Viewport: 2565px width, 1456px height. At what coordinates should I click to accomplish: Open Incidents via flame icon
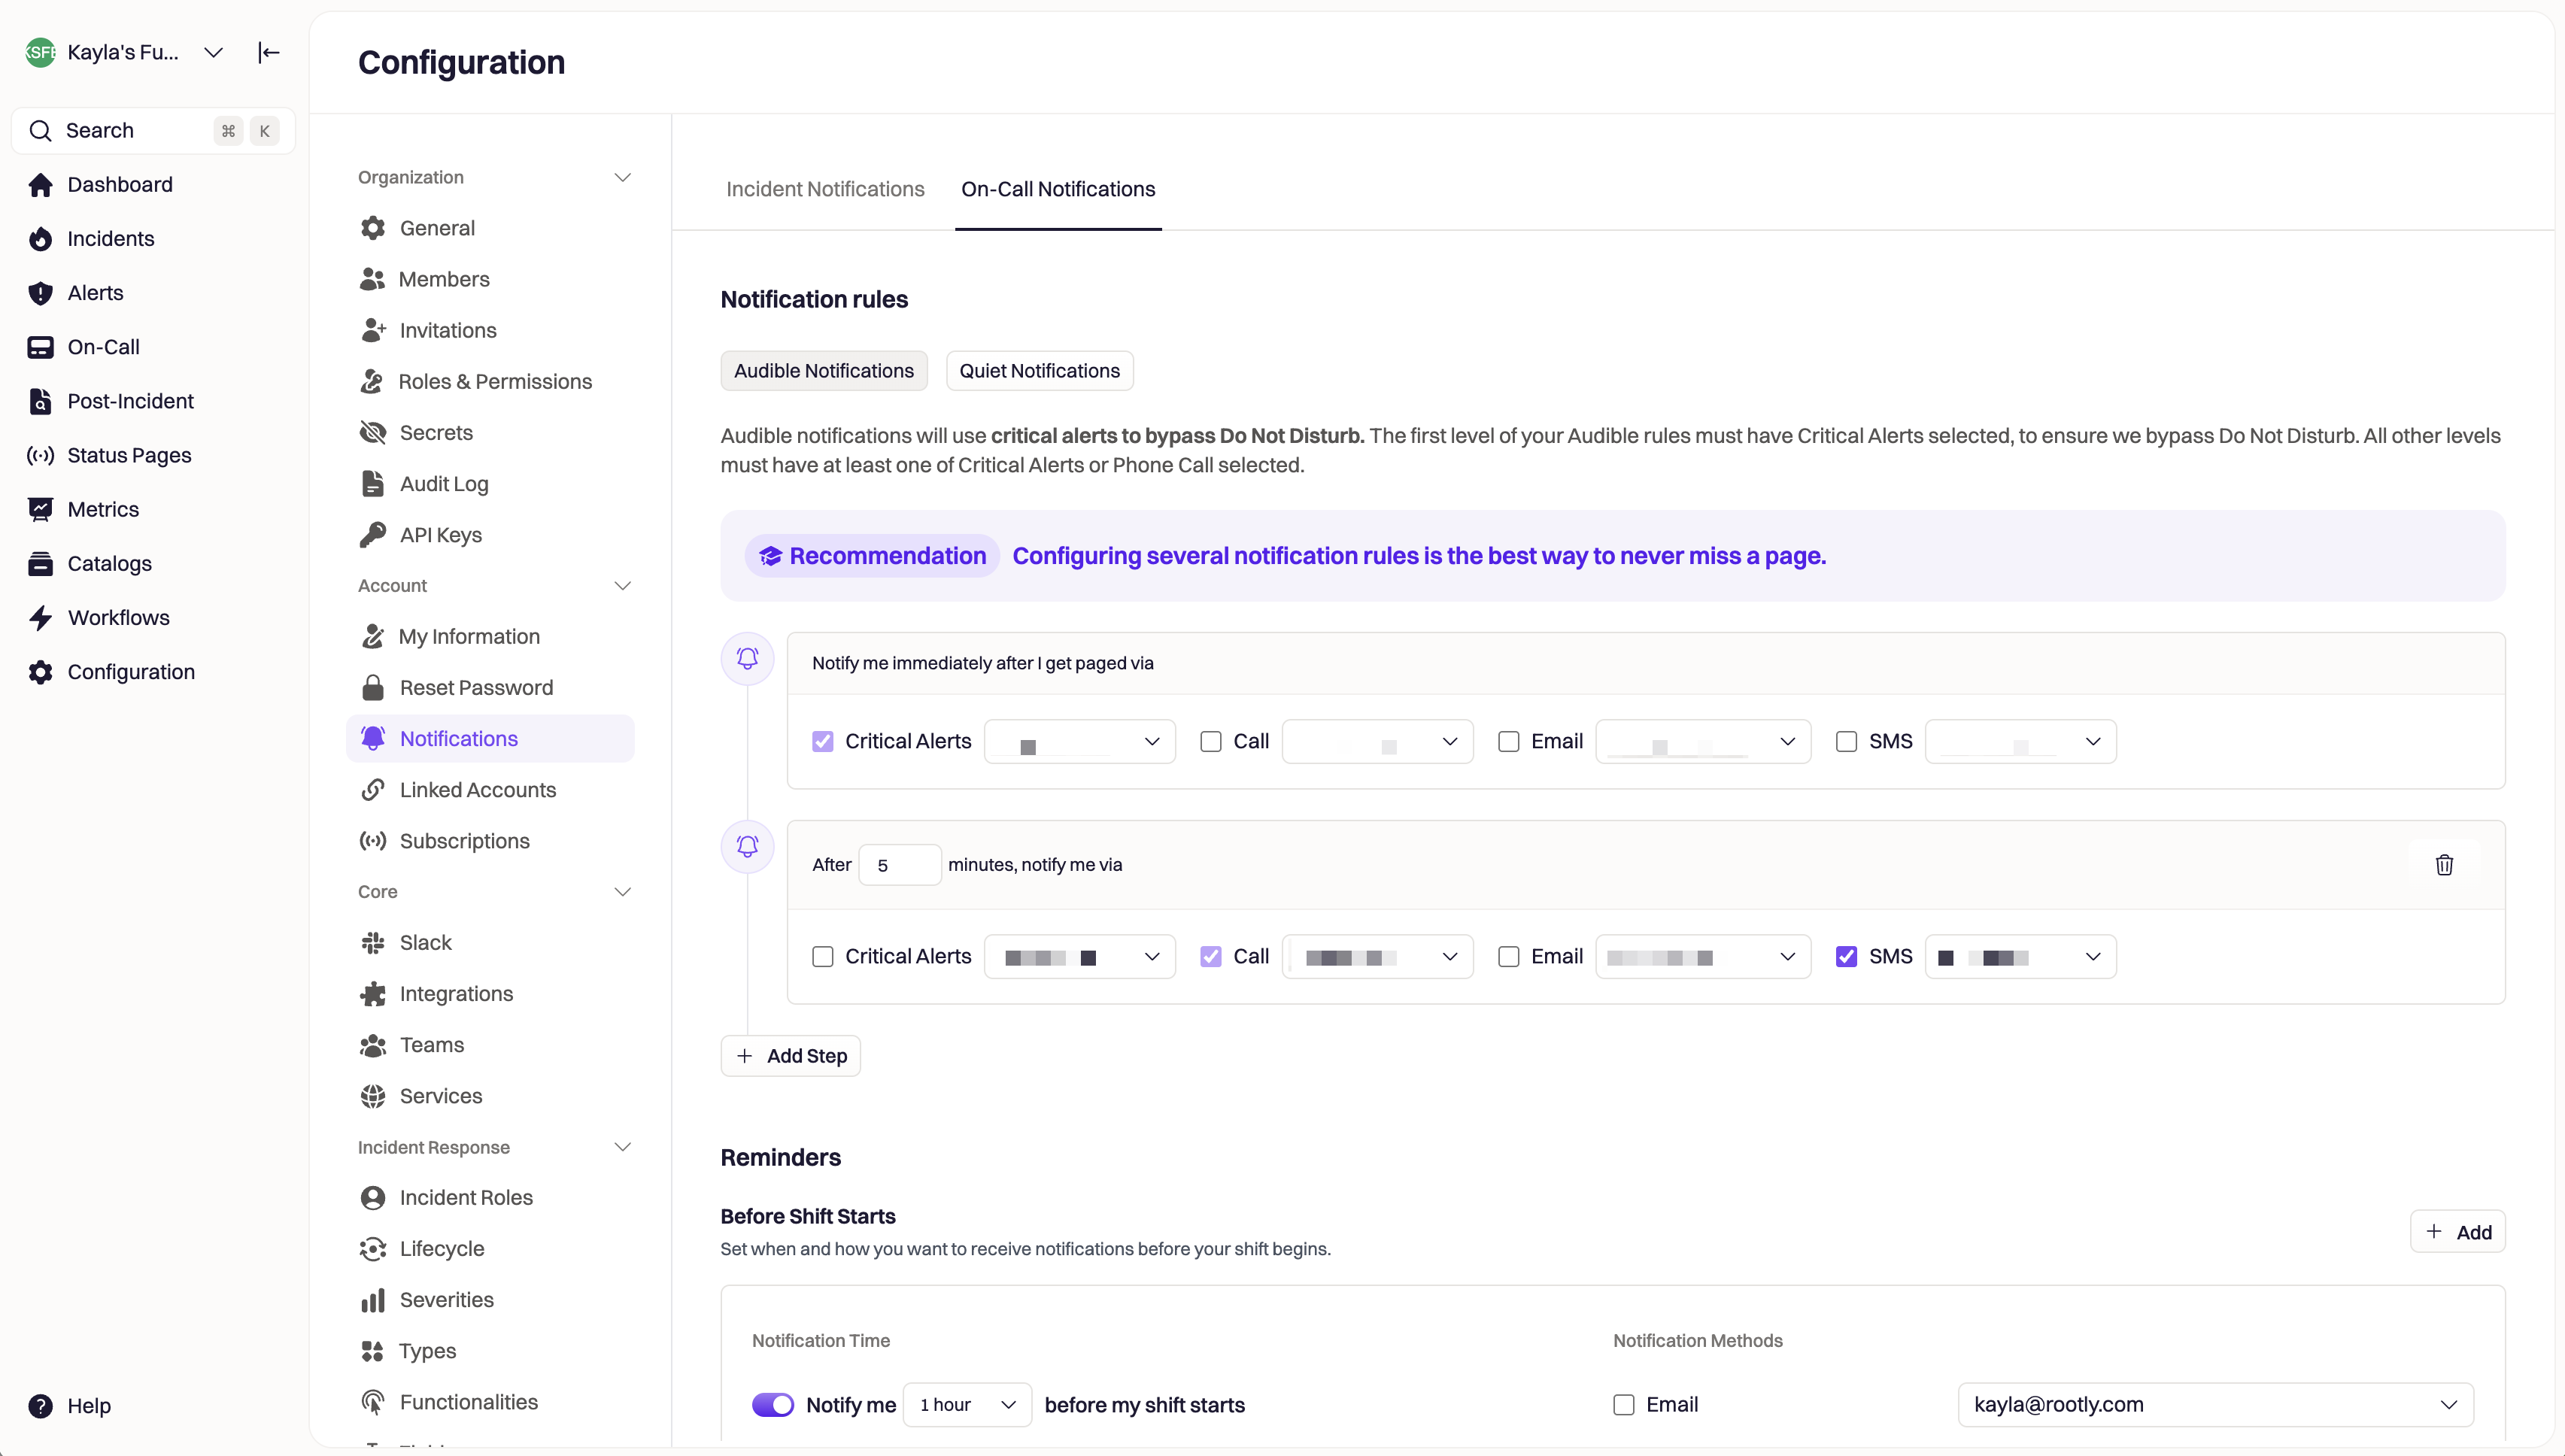[40, 239]
